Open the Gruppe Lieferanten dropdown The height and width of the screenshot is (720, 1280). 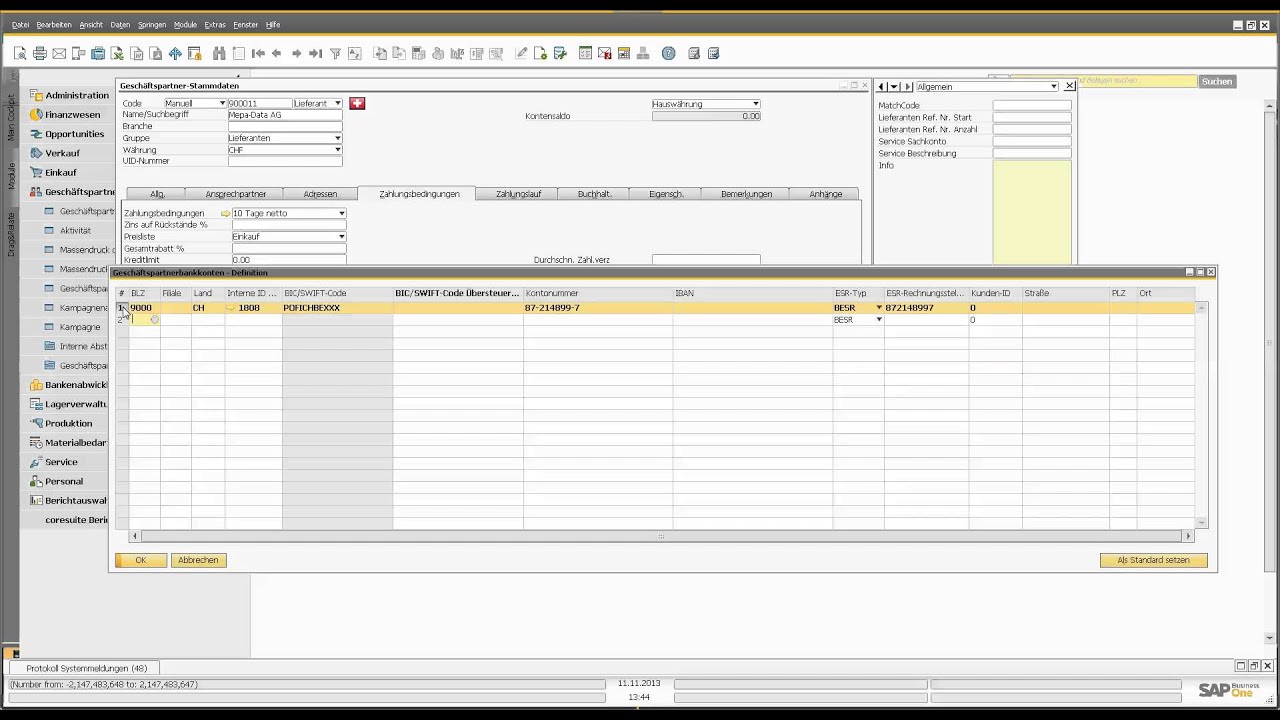tap(337, 138)
